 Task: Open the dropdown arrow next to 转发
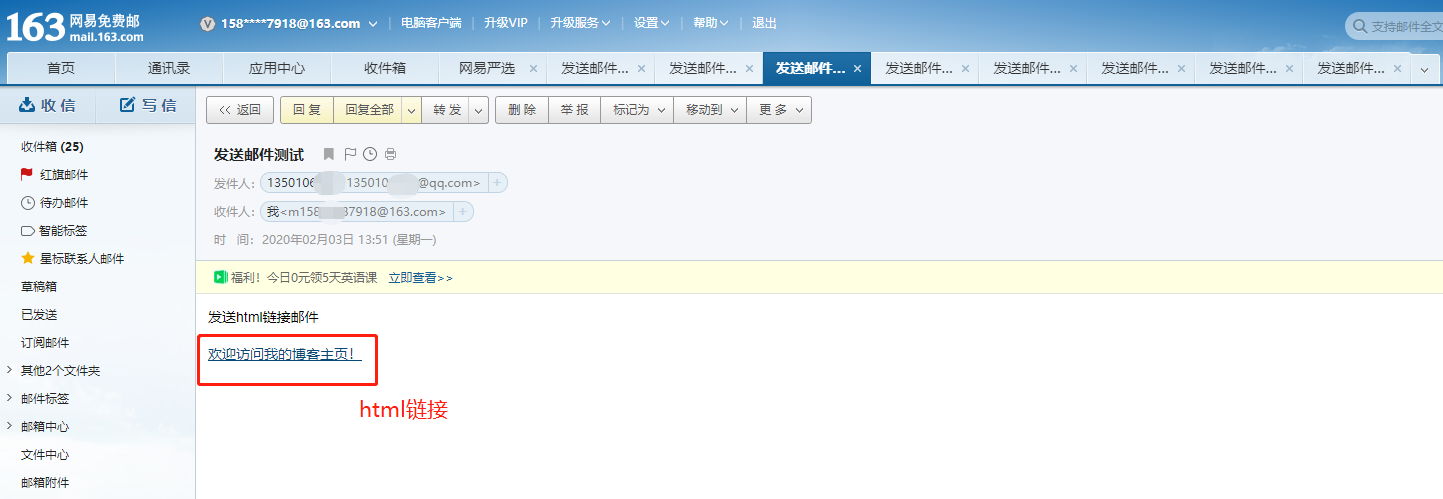pyautogui.click(x=479, y=110)
